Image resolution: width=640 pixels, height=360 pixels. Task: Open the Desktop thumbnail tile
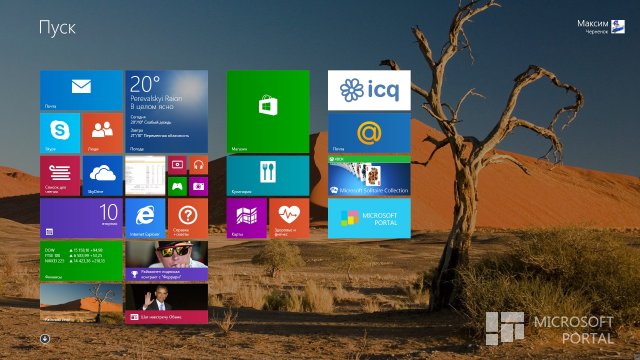pos(145,176)
